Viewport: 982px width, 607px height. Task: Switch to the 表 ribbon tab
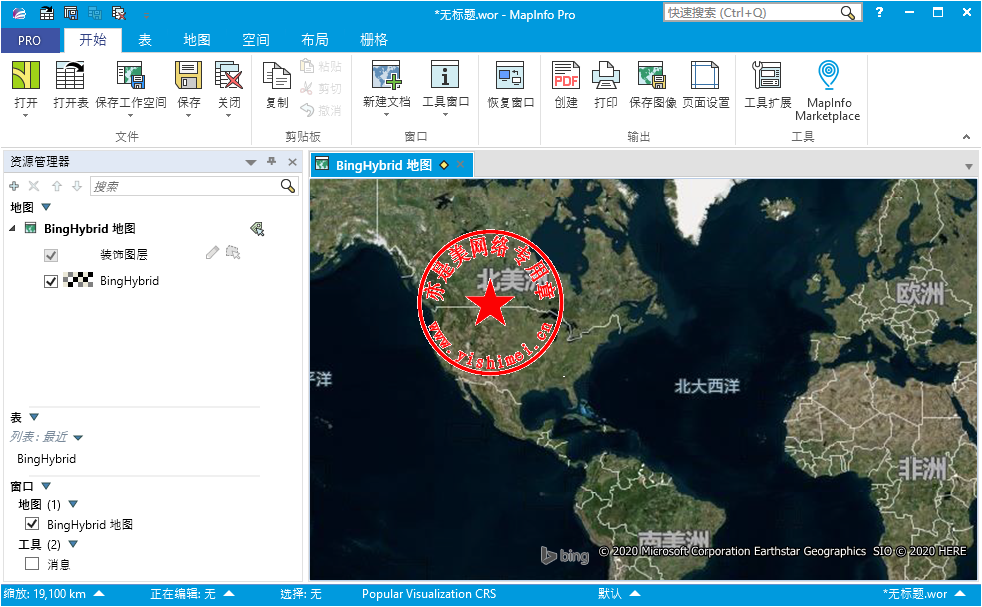click(x=145, y=40)
